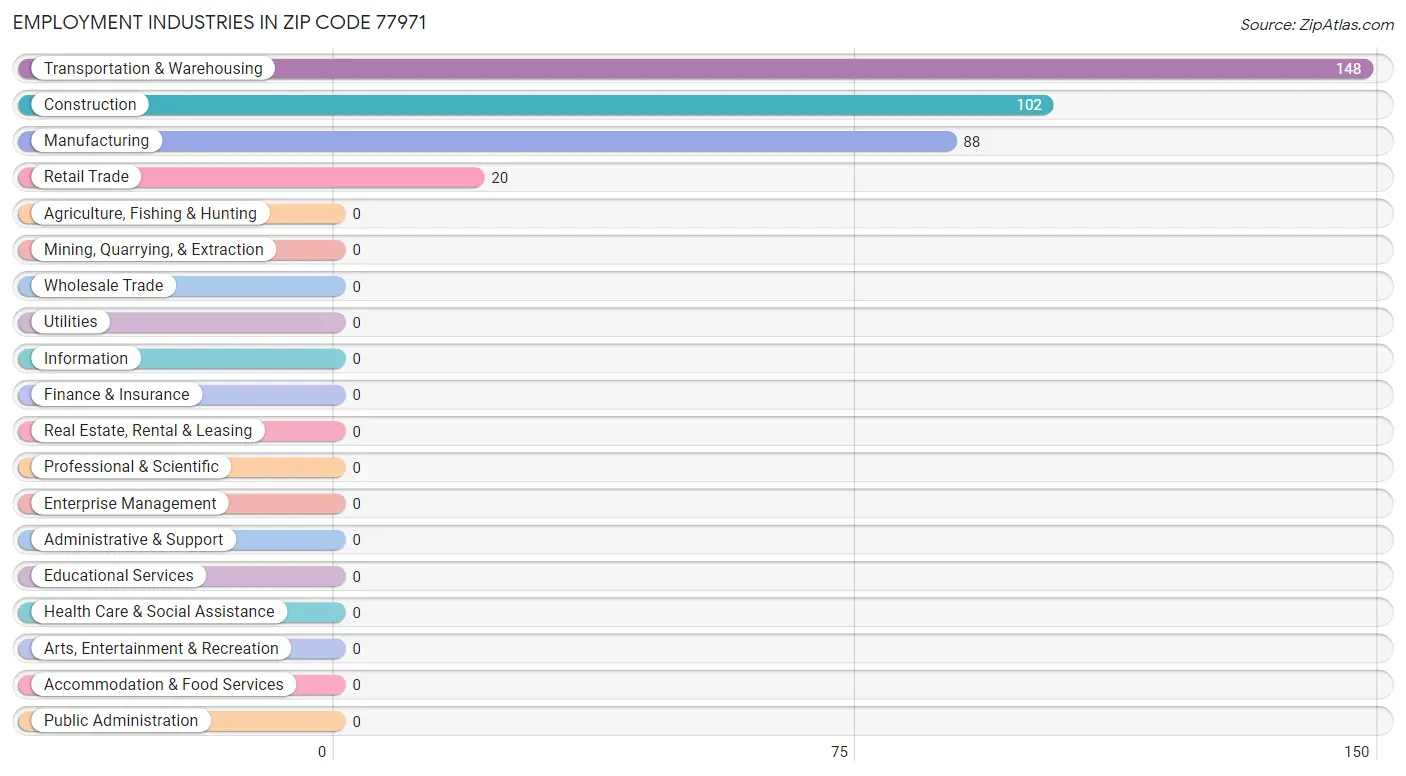The image size is (1406, 776).
Task: Click the Agriculture, Fishing & Hunting label
Action: point(150,214)
